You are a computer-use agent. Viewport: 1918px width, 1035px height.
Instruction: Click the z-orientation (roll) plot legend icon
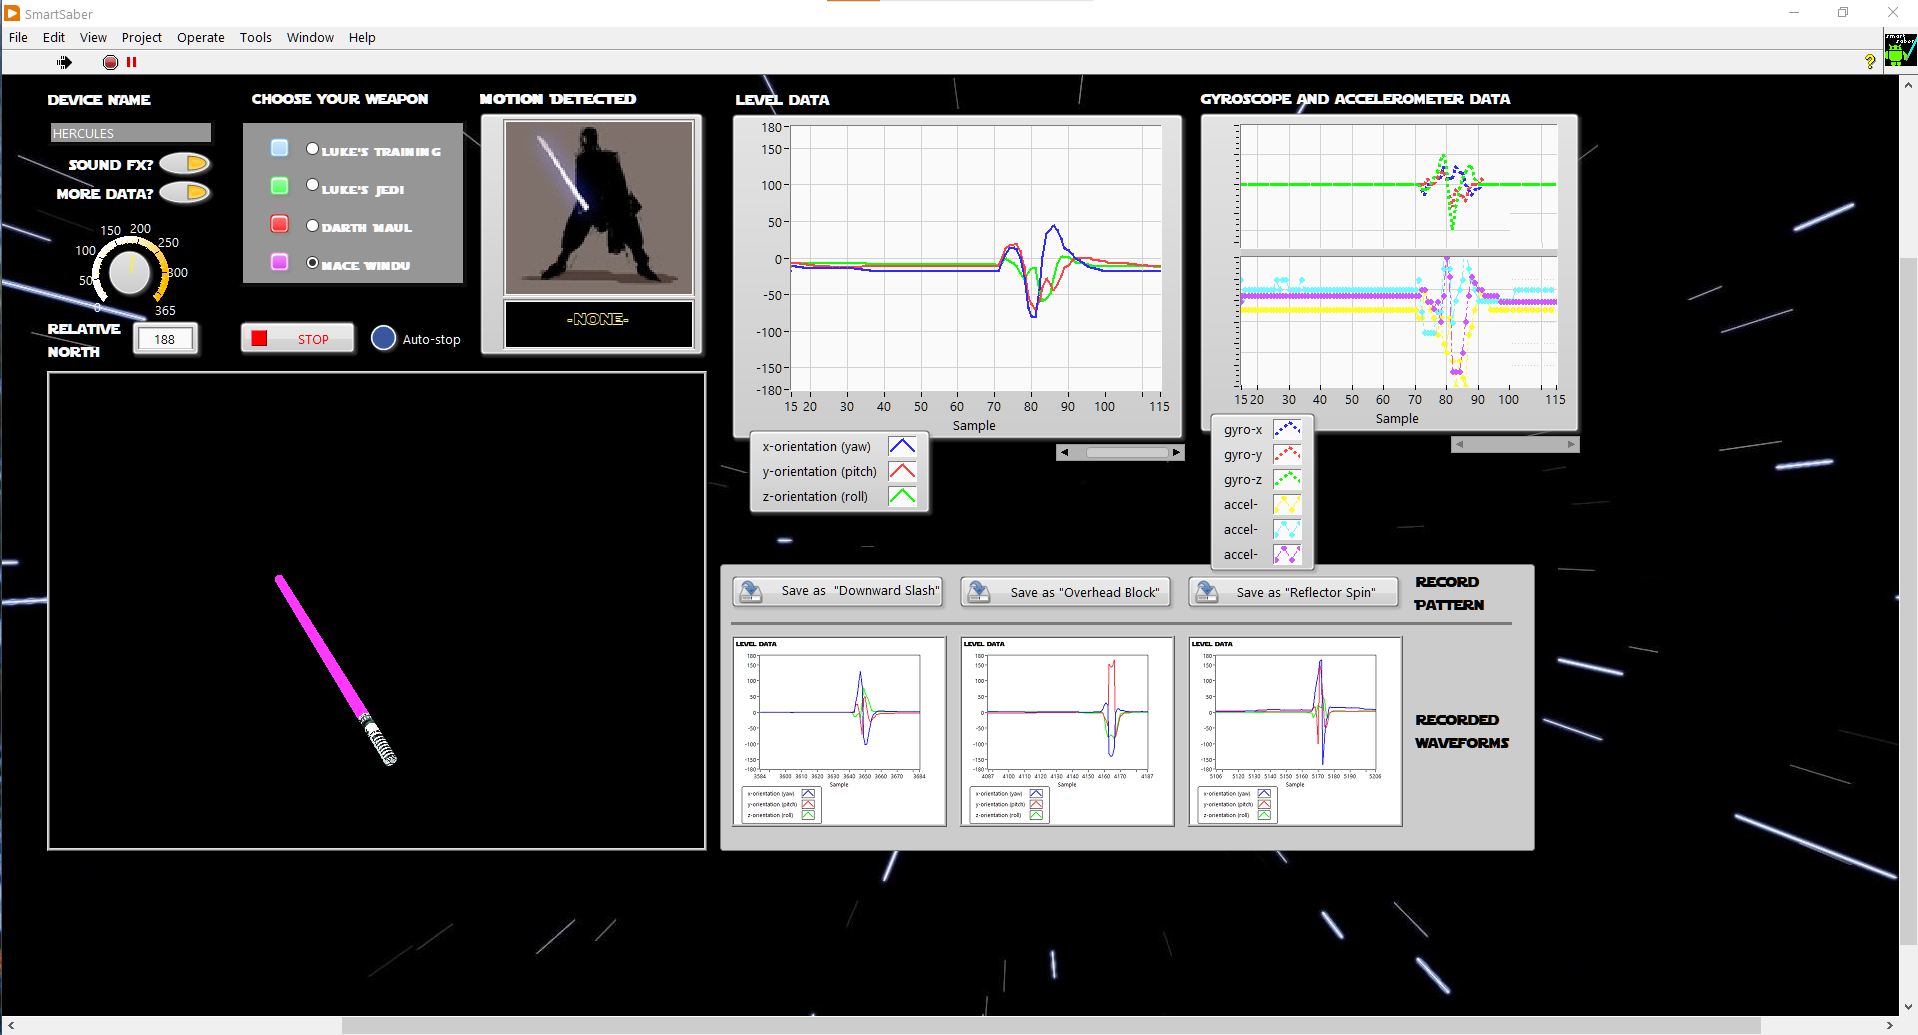902,496
